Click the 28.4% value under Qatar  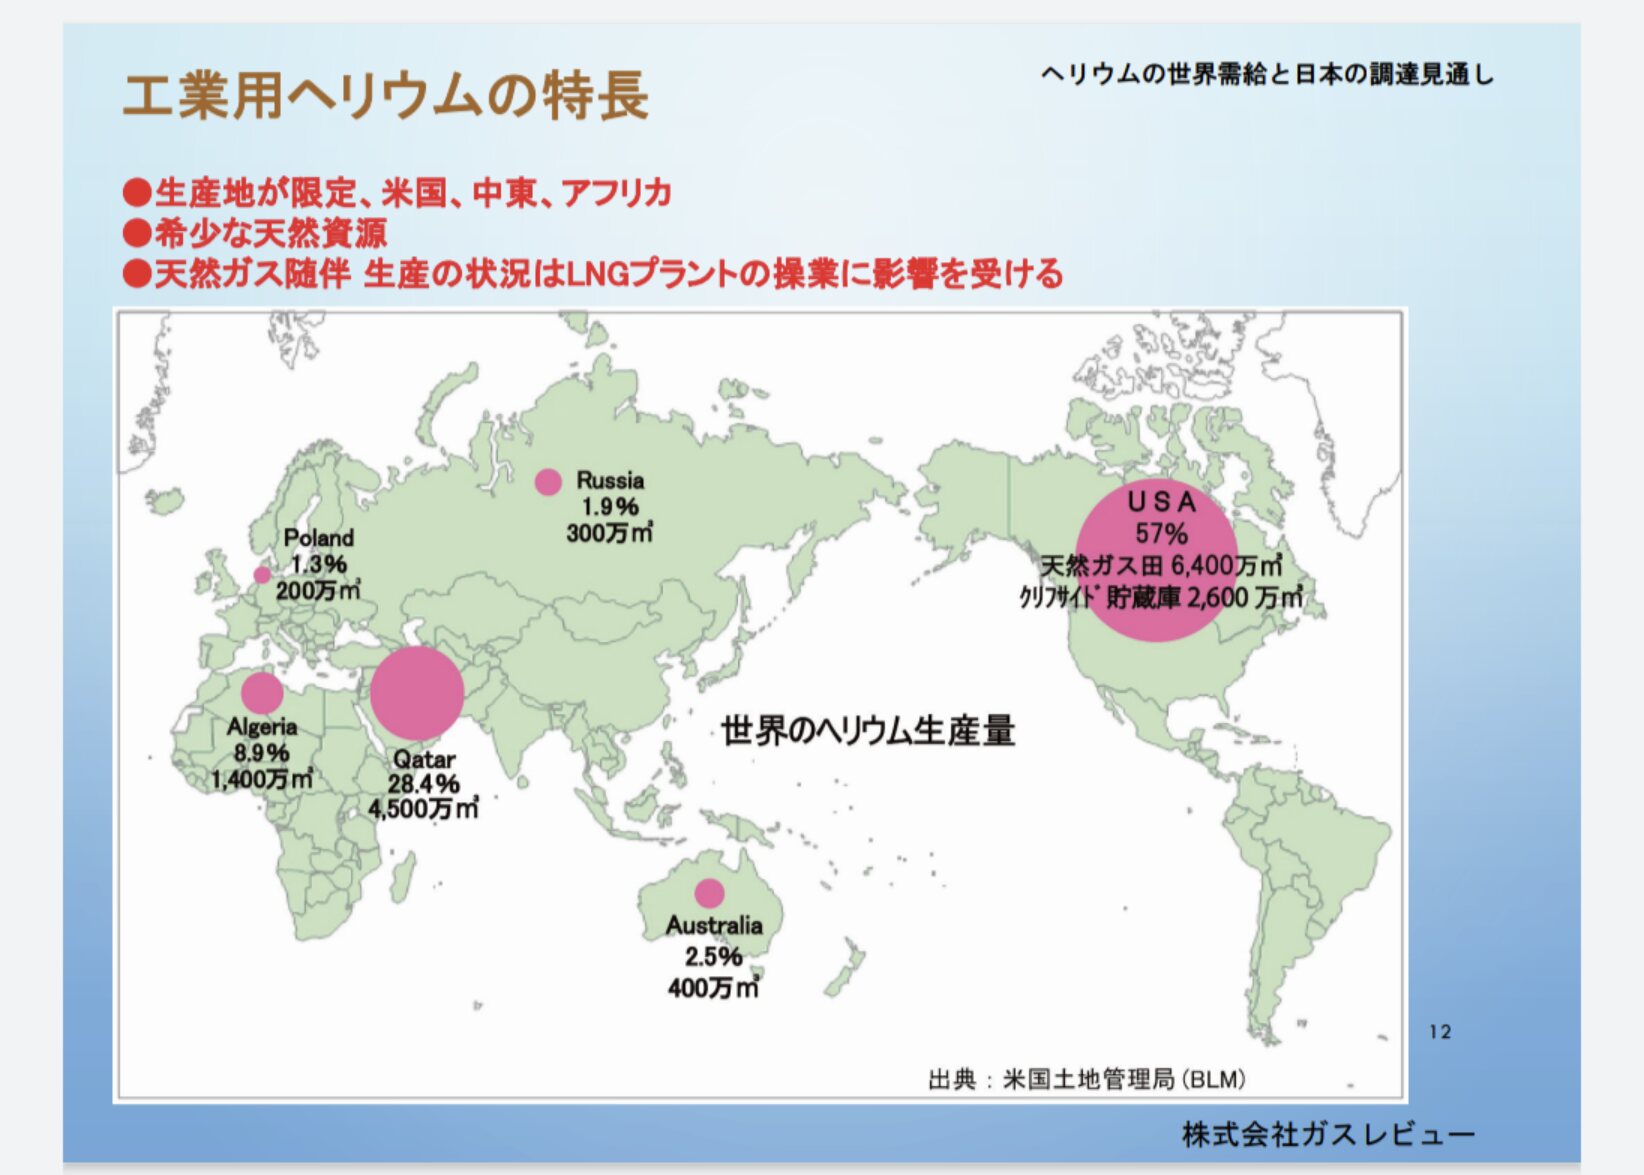(424, 784)
